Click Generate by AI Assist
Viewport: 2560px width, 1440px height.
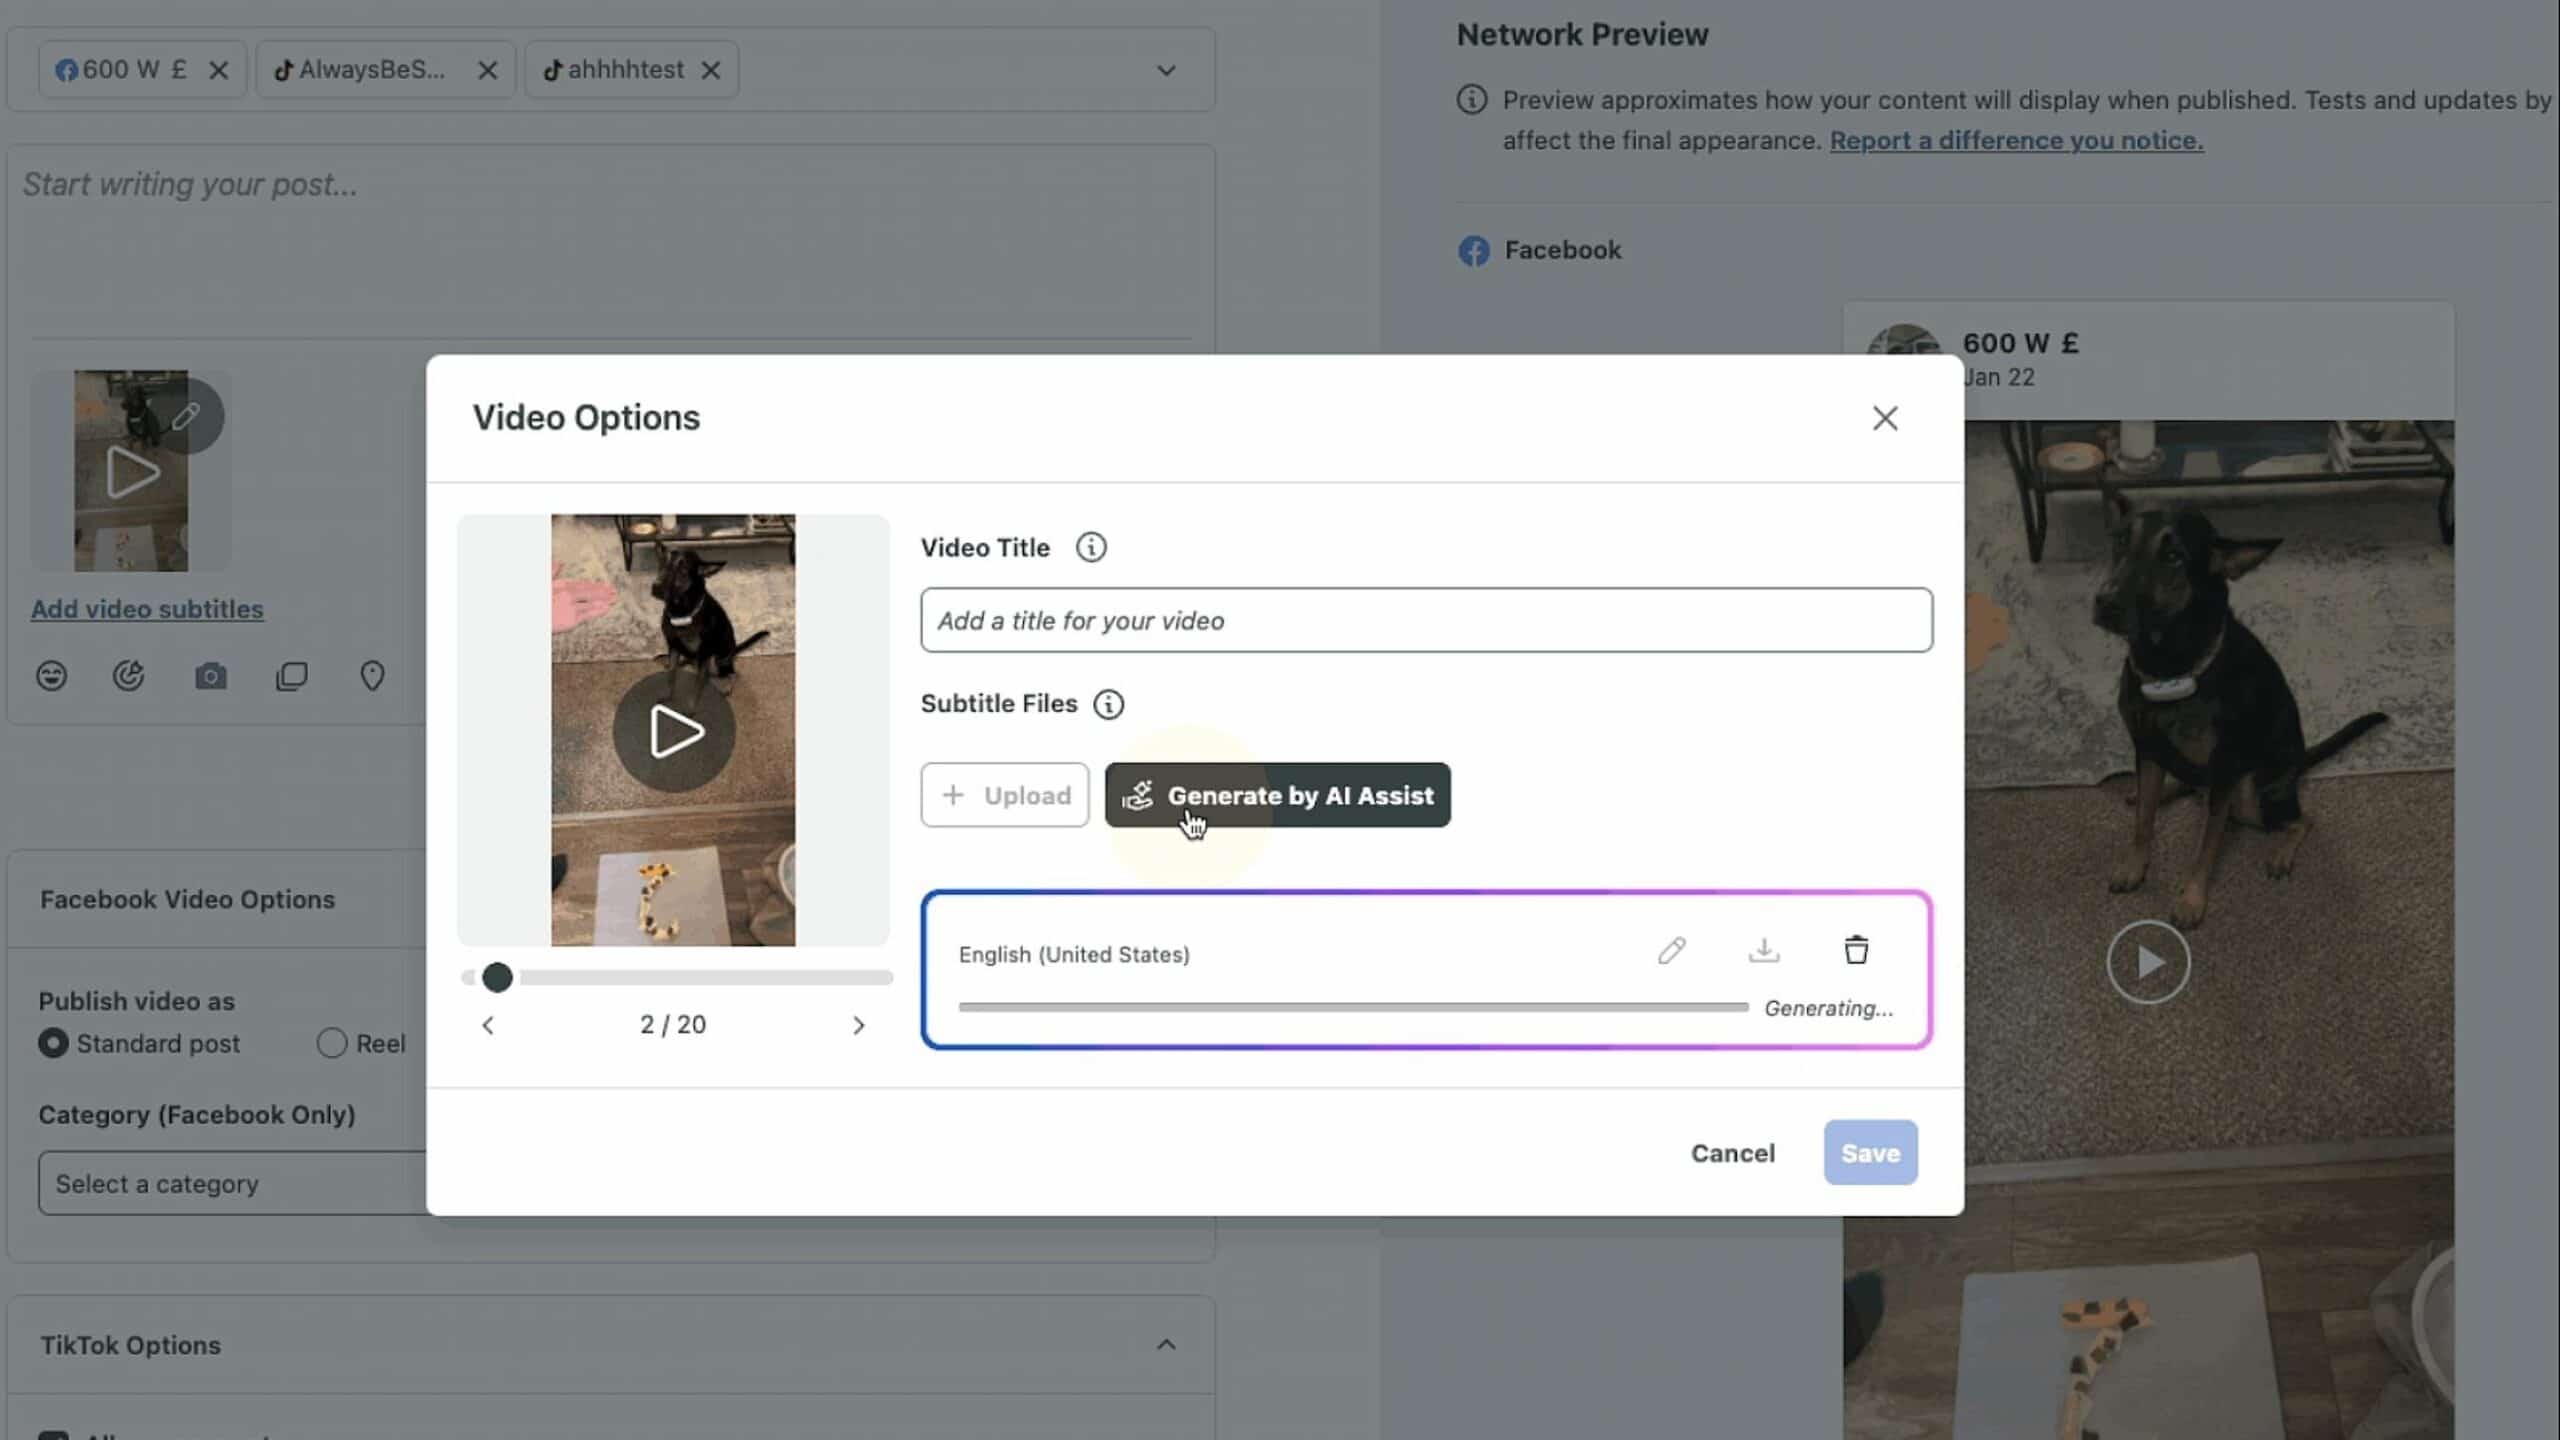click(x=1277, y=795)
